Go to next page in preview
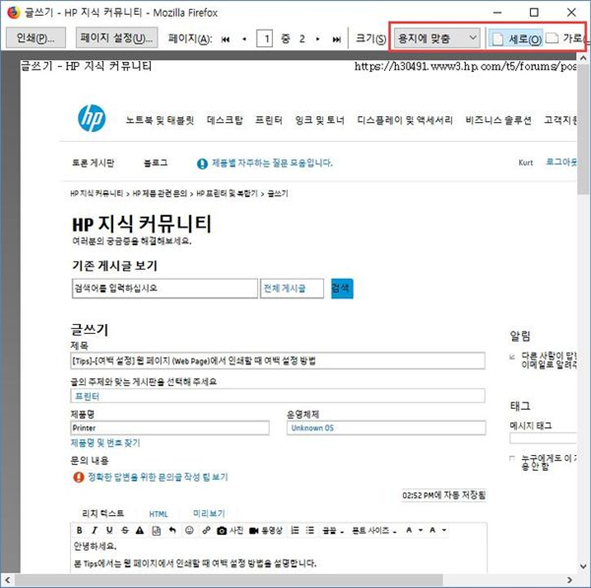The image size is (591, 588). [x=318, y=39]
